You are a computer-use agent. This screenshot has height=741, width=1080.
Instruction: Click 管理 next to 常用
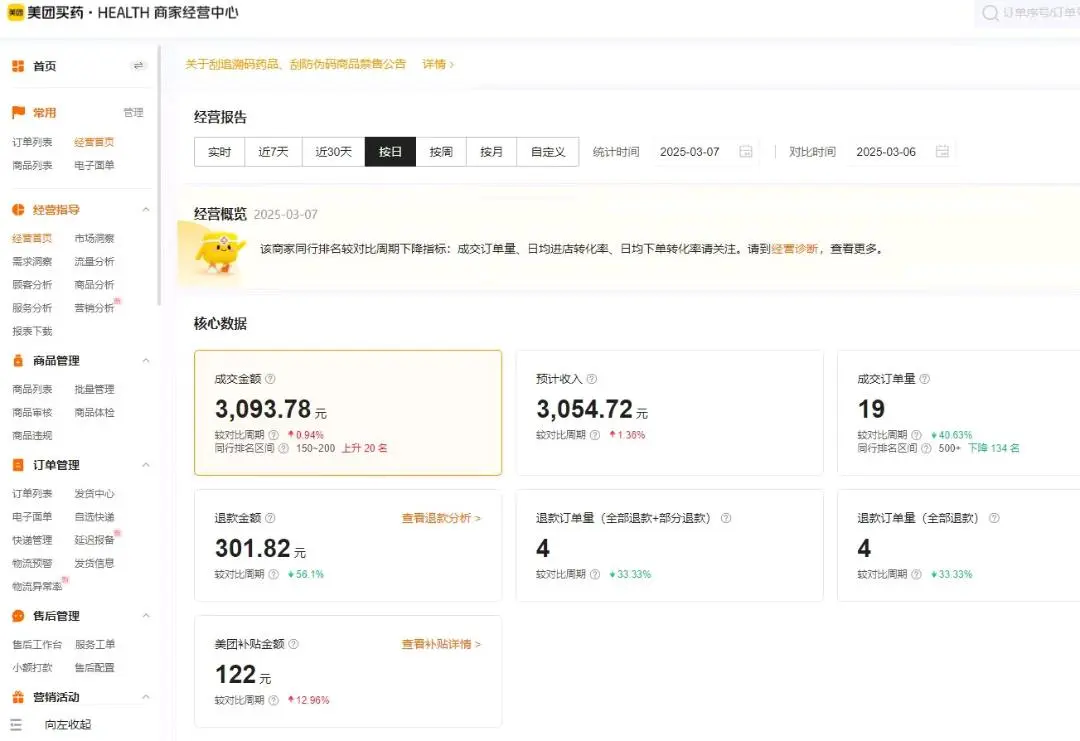(134, 112)
